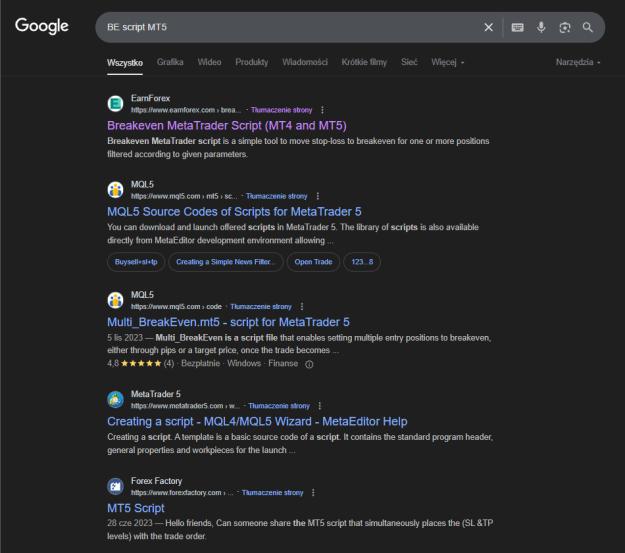Click the earnforex.com URL breadcrumb
The image size is (625, 553).
(186, 110)
